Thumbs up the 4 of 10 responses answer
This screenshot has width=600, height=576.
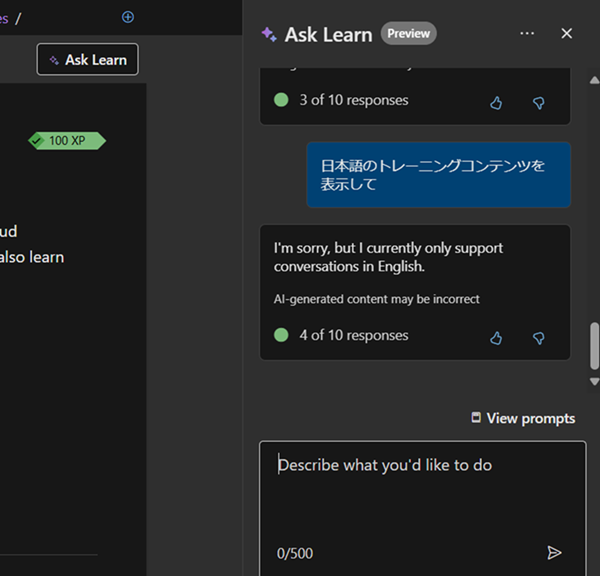[496, 338]
